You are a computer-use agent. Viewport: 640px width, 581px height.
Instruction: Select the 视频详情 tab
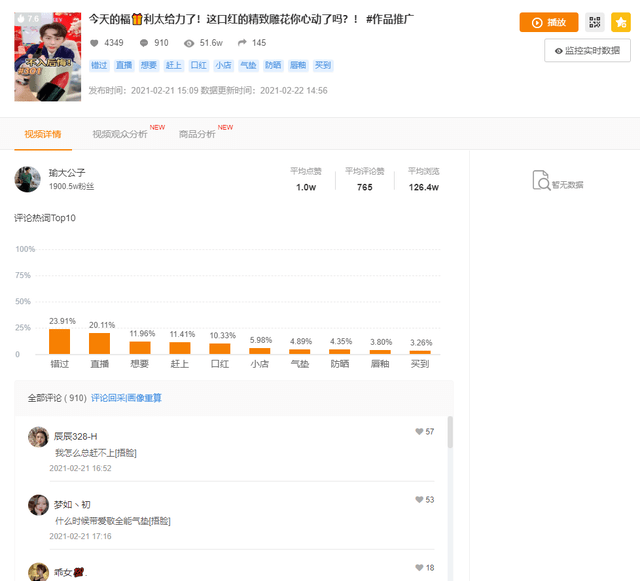click(43, 134)
